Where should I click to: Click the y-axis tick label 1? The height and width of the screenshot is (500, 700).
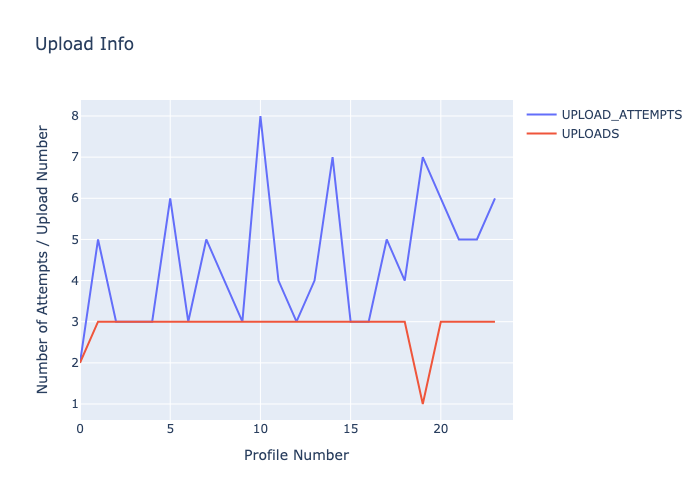73,404
